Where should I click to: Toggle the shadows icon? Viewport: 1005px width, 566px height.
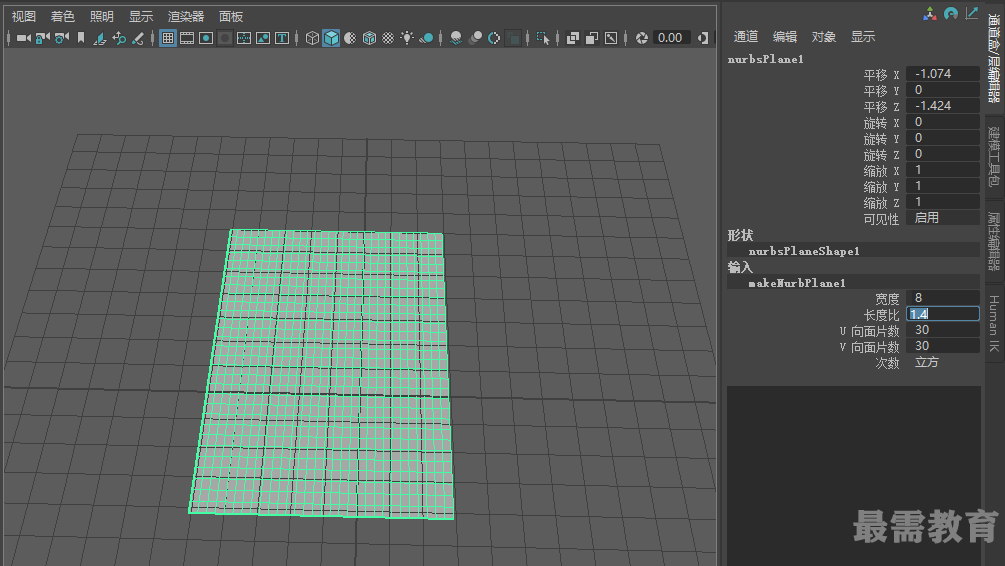[x=426, y=38]
